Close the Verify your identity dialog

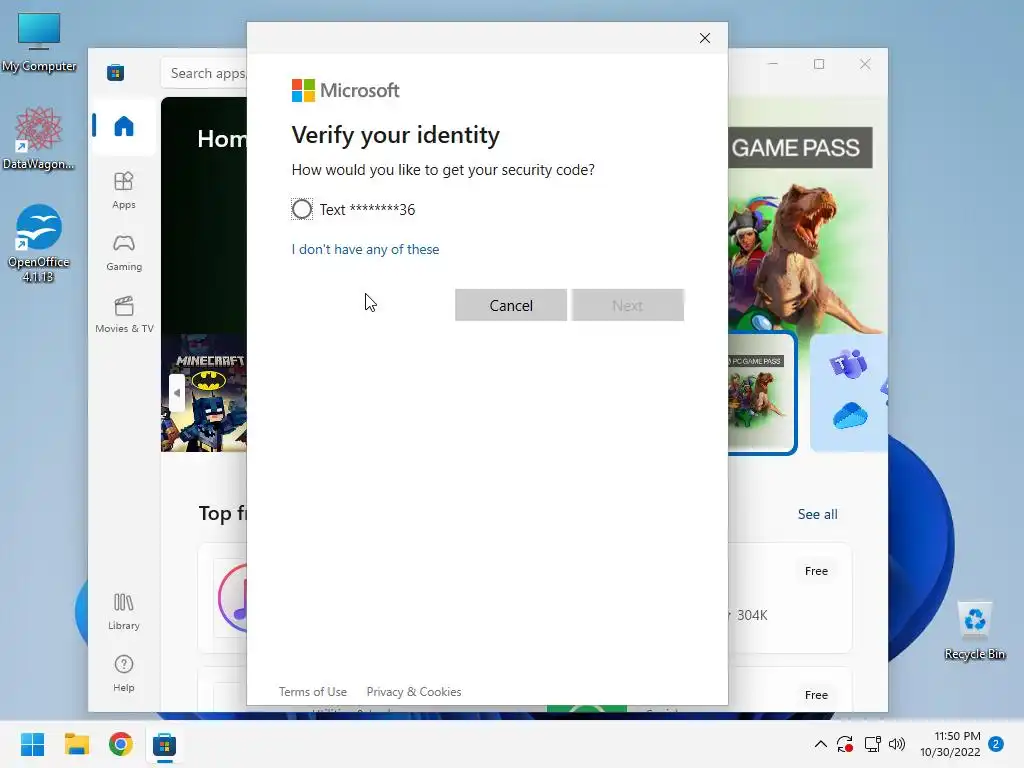pyautogui.click(x=705, y=38)
